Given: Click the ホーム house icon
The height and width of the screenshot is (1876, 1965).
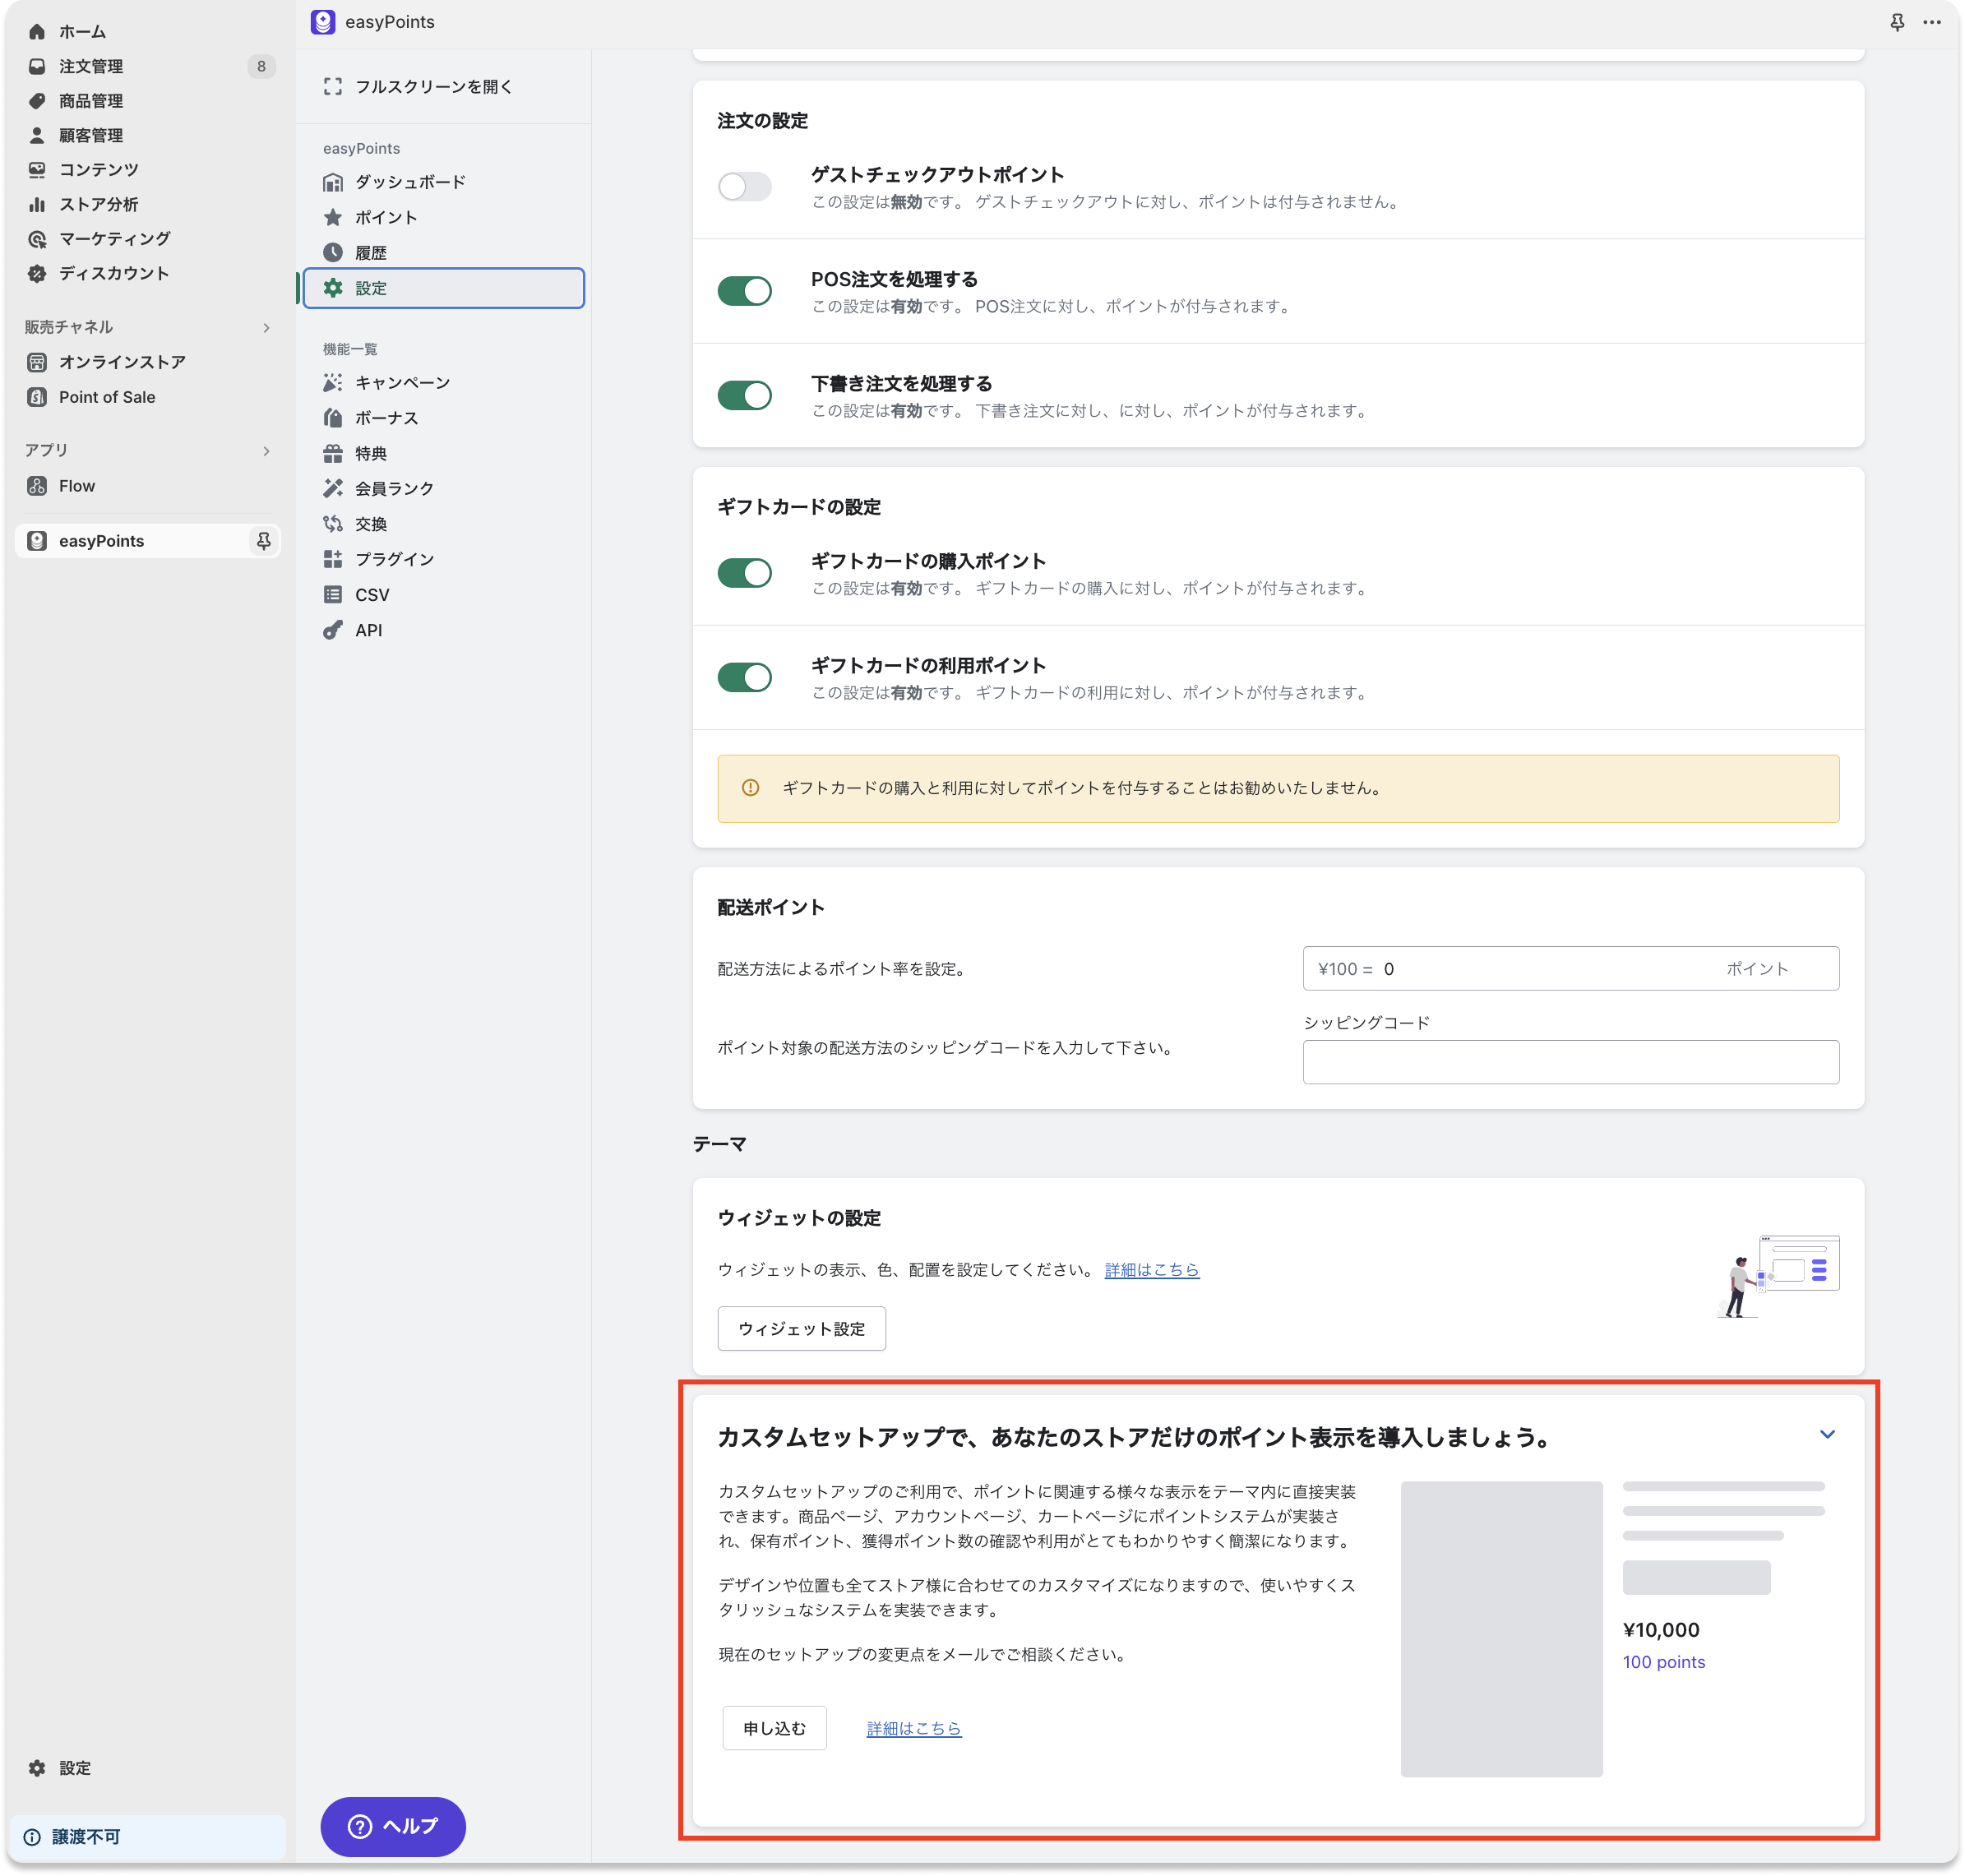Looking at the screenshot, I should click(x=37, y=32).
